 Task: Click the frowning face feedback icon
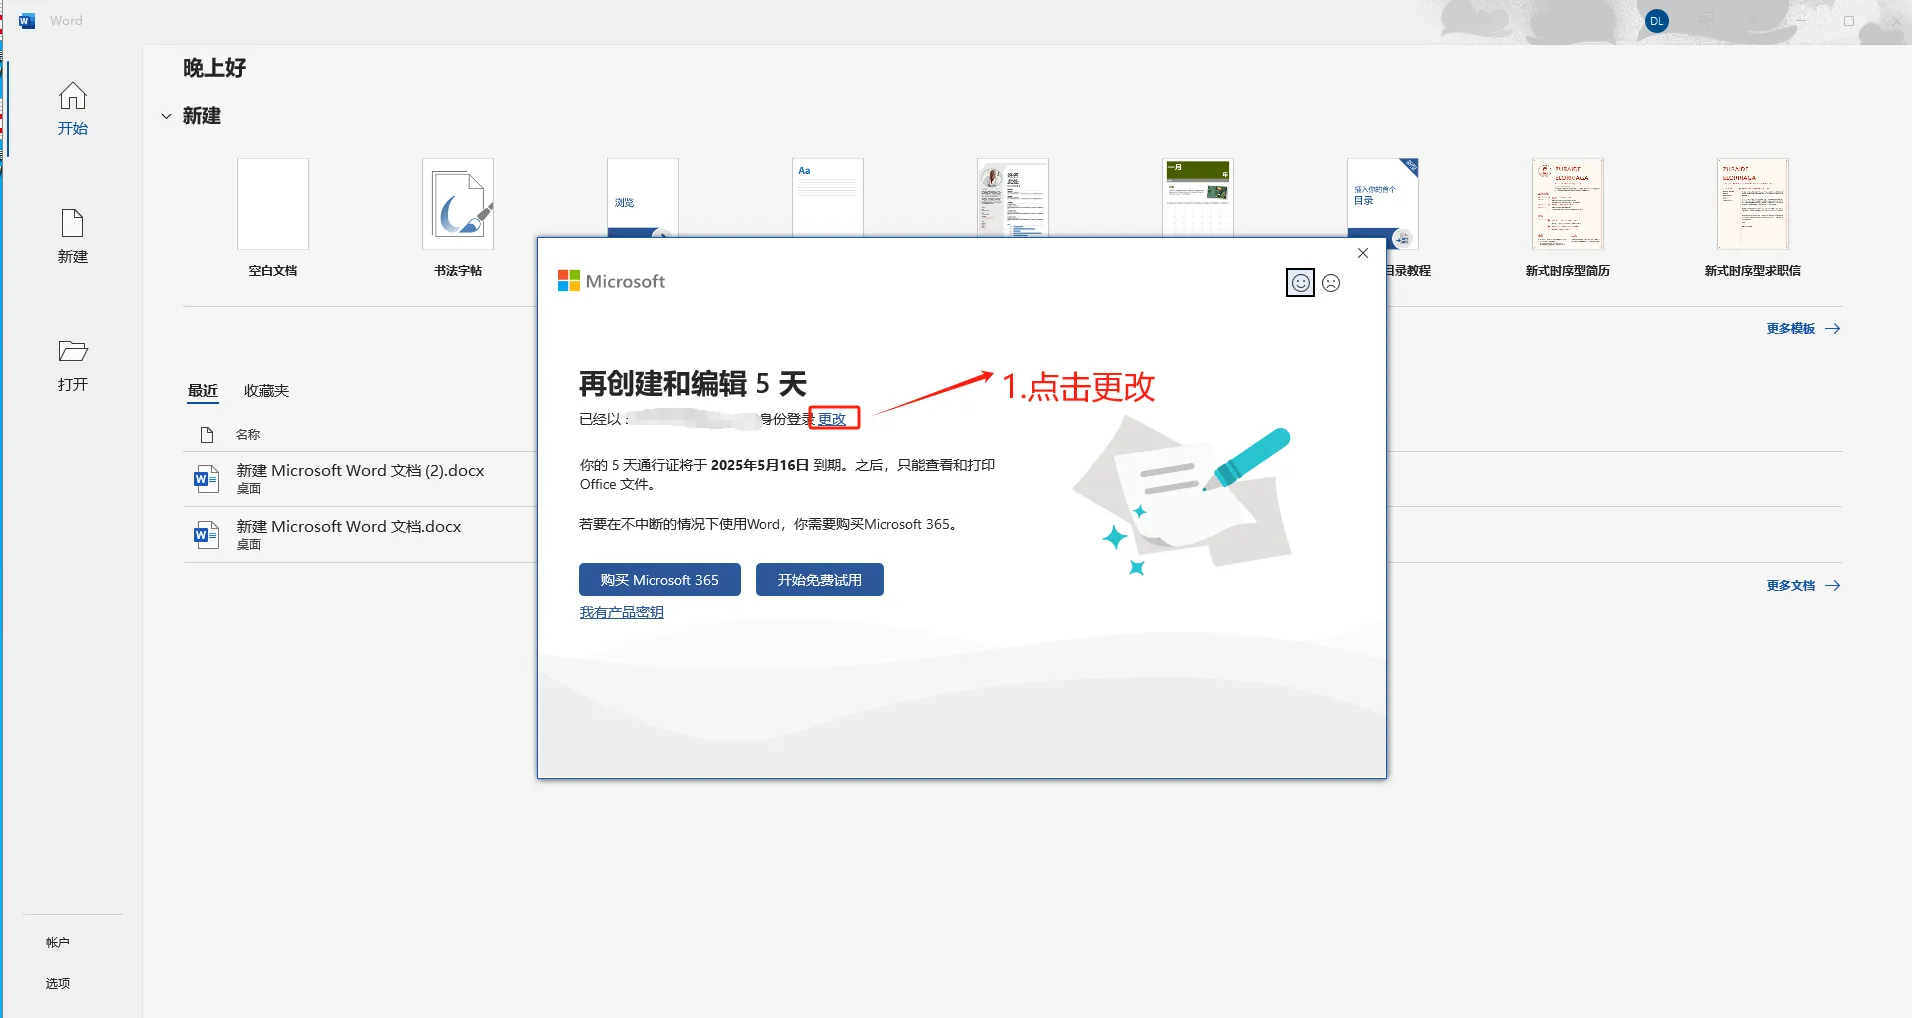coord(1331,283)
